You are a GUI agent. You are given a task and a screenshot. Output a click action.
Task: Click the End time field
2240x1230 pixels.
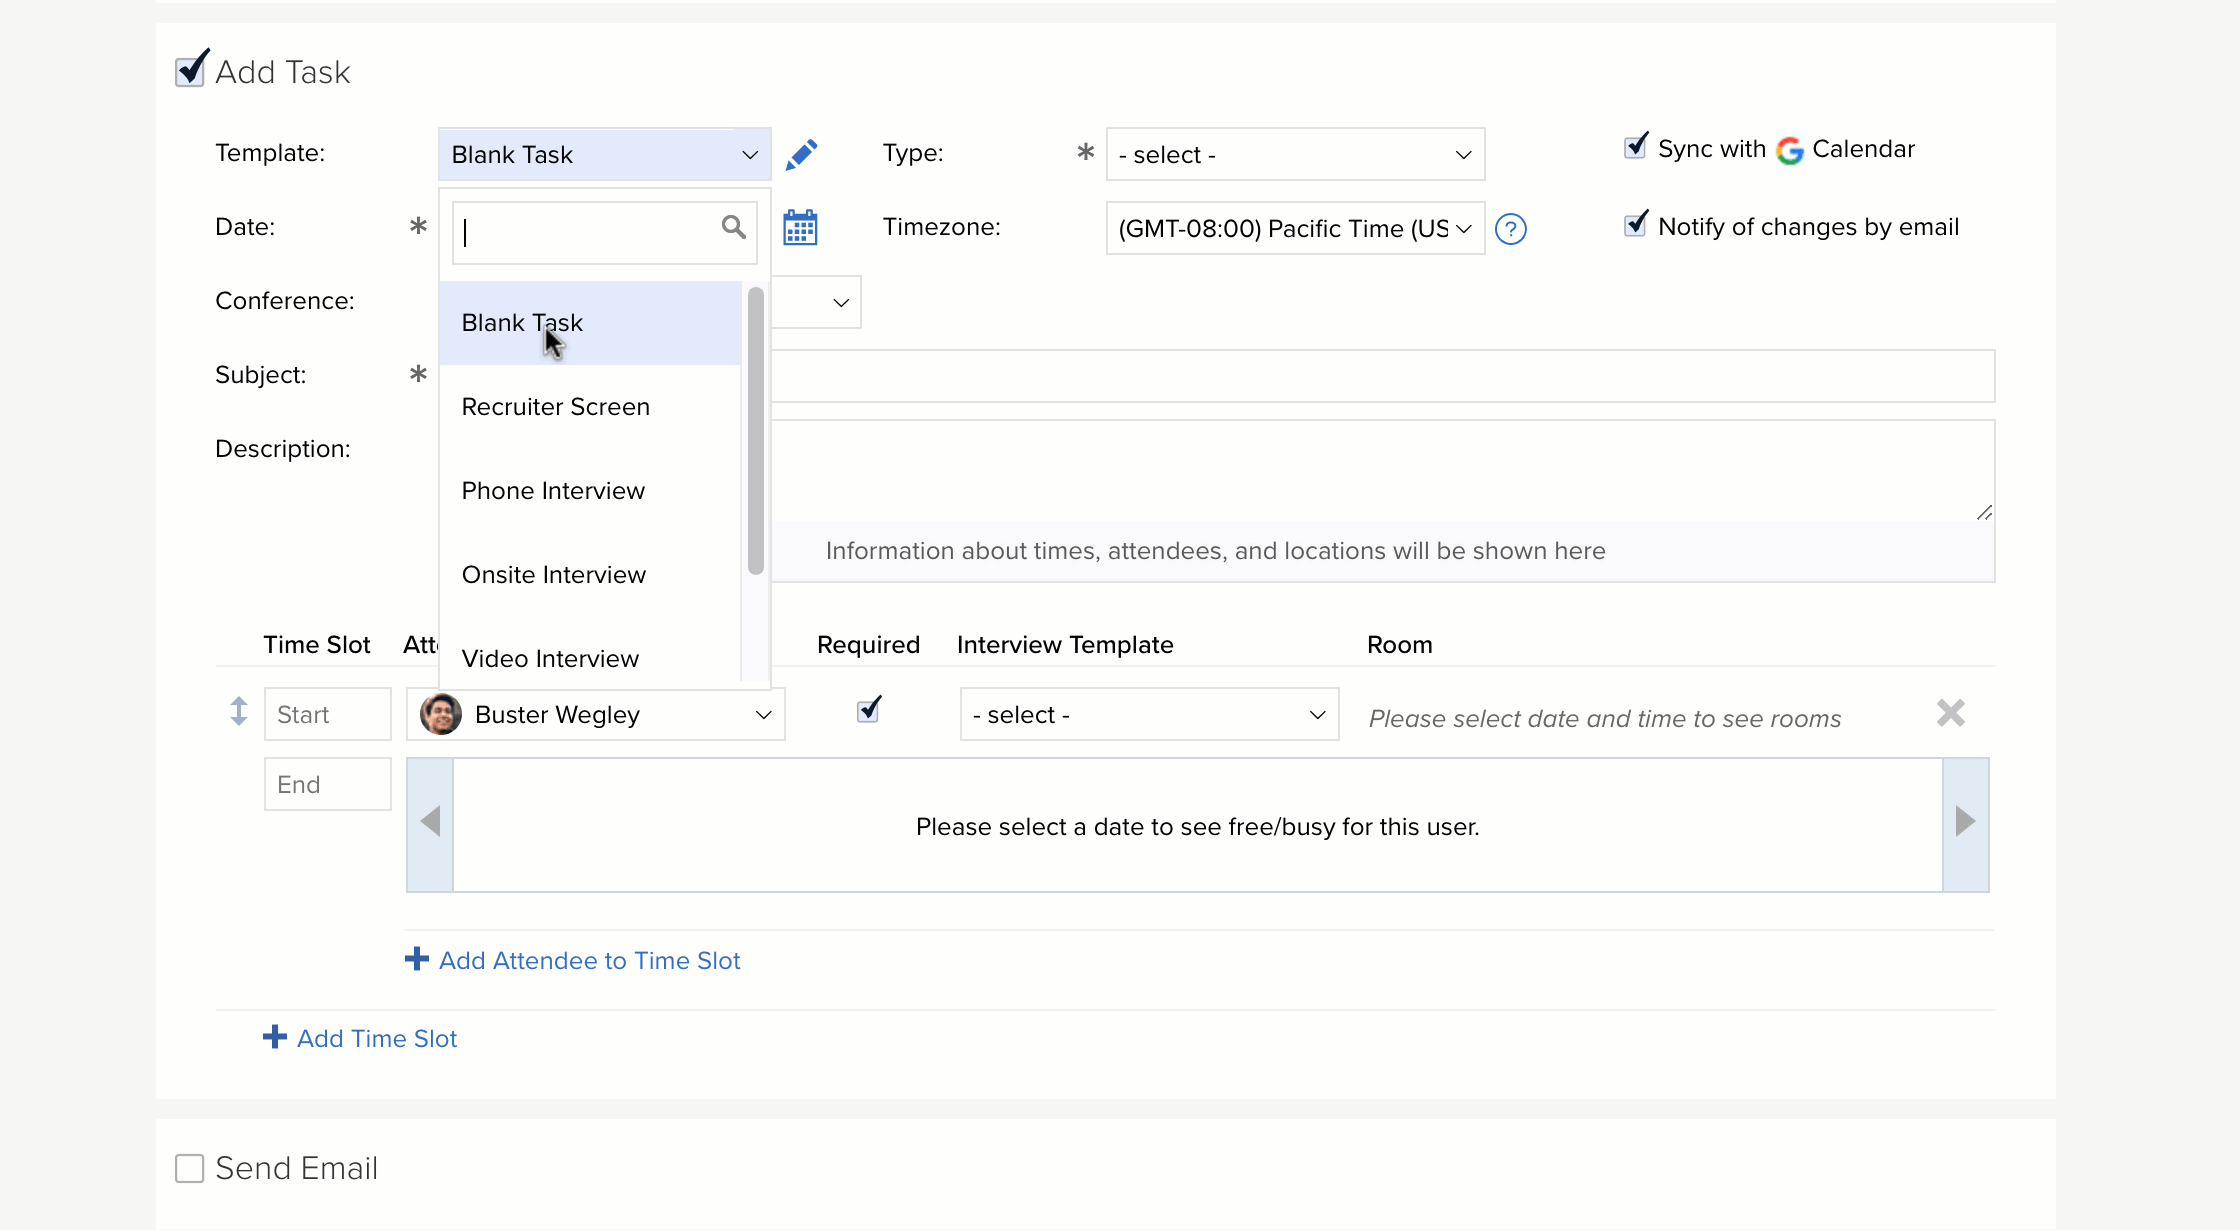coord(327,784)
